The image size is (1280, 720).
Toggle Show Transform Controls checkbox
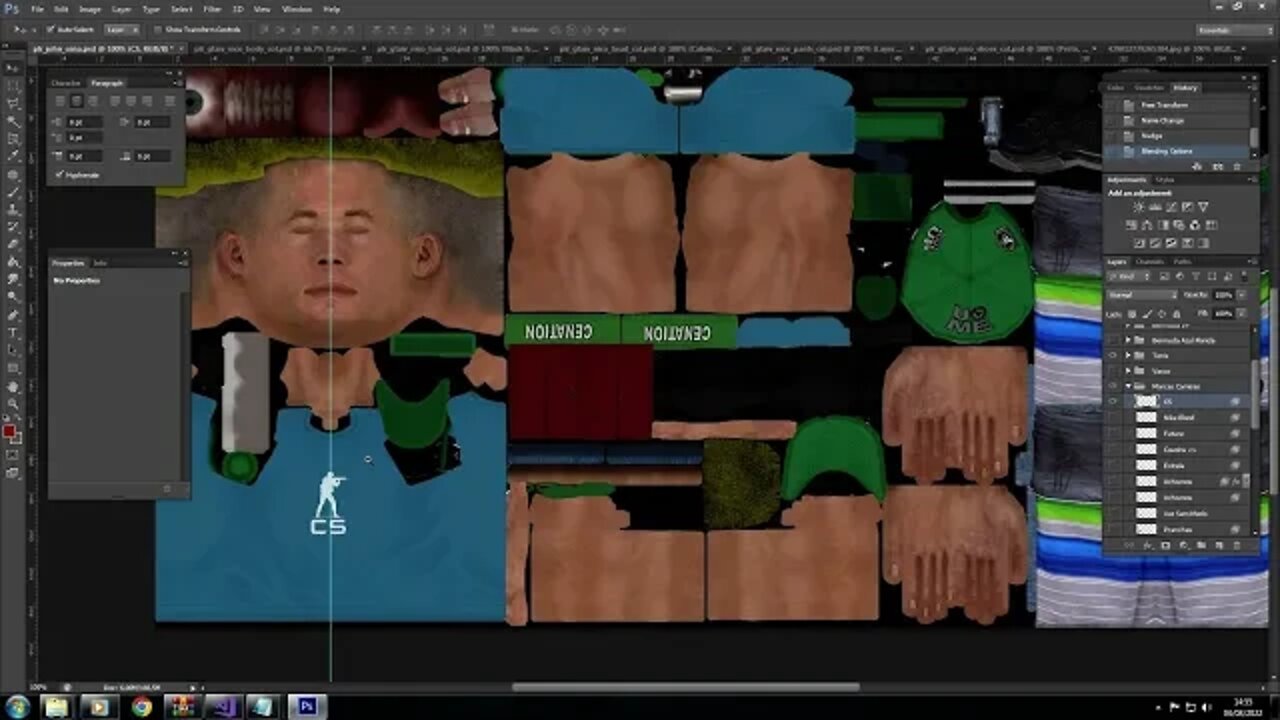coord(159,30)
